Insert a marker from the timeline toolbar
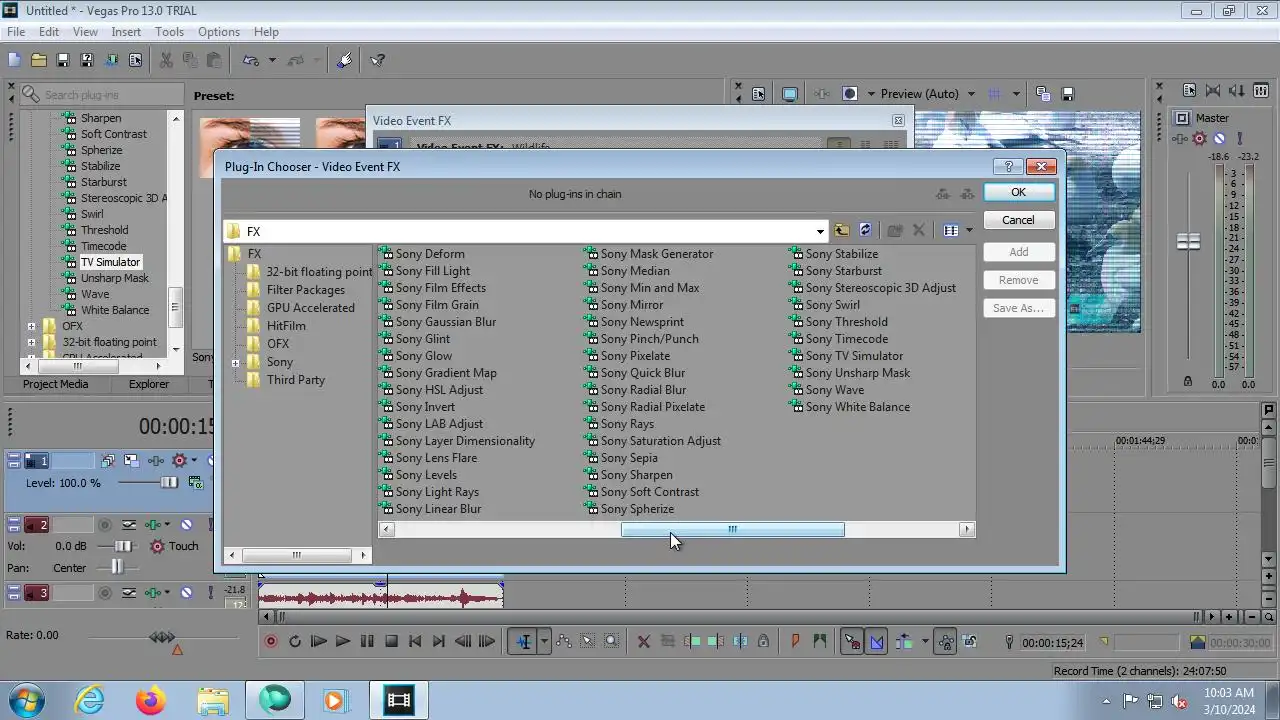Screen dimensions: 1280x720 tap(796, 641)
